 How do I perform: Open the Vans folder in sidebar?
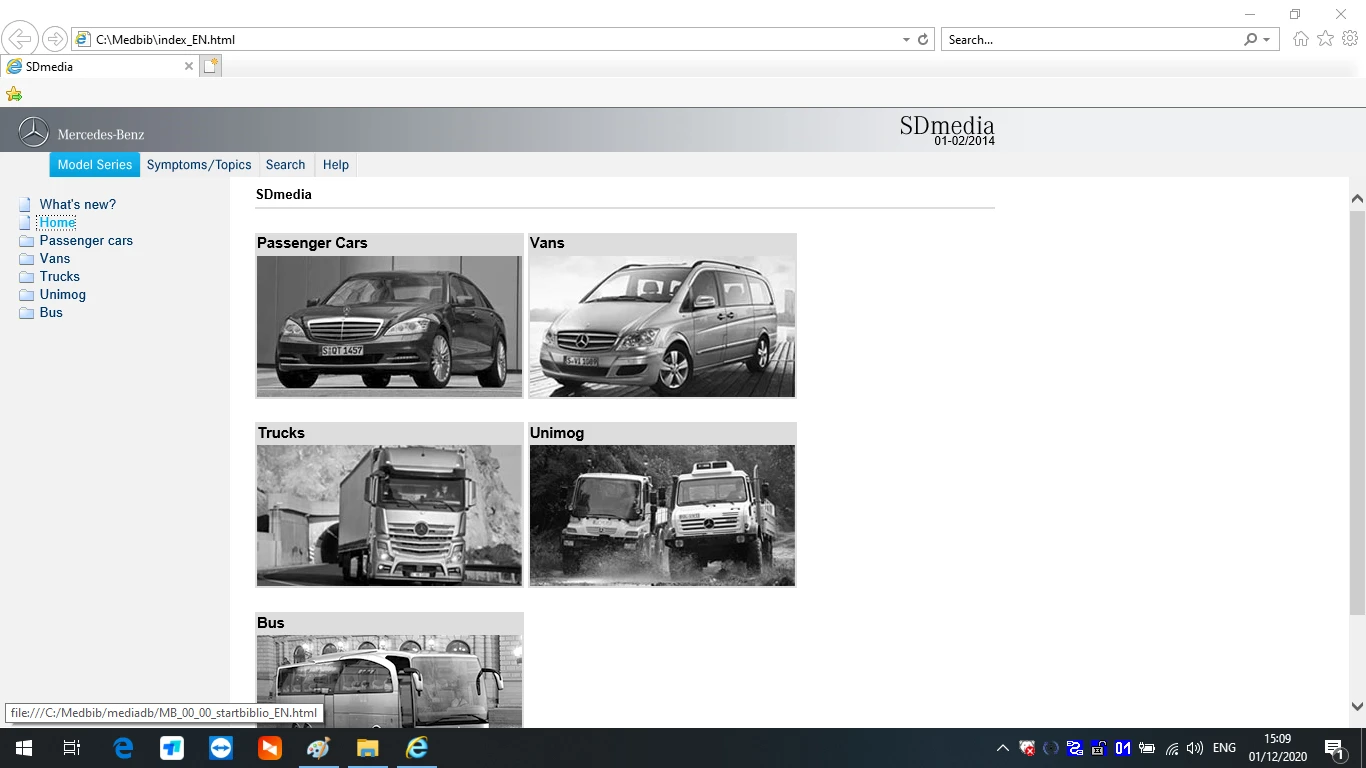tap(55, 258)
